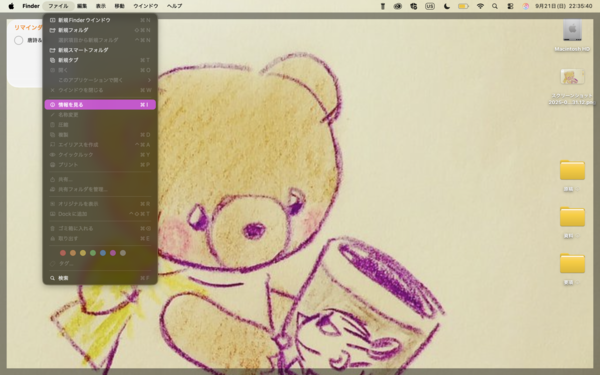This screenshot has height=375, width=600.
Task: Select 取り出す menu entry
Action: pyautogui.click(x=100, y=238)
